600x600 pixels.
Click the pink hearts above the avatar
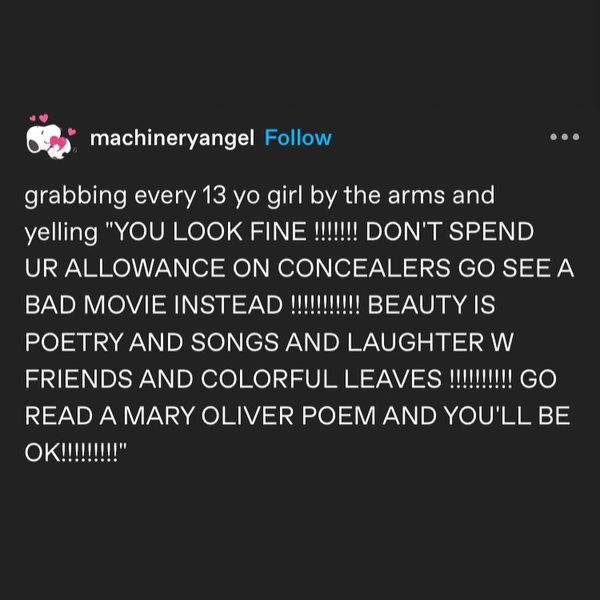tap(39, 118)
